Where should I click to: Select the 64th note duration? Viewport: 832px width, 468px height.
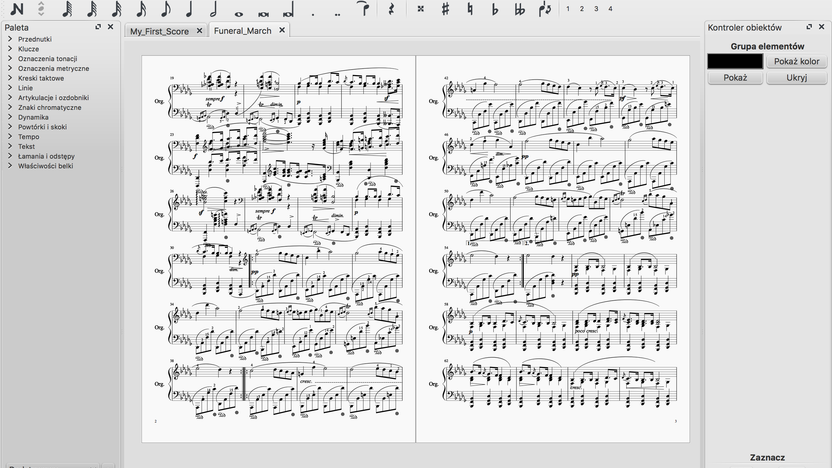[92, 8]
